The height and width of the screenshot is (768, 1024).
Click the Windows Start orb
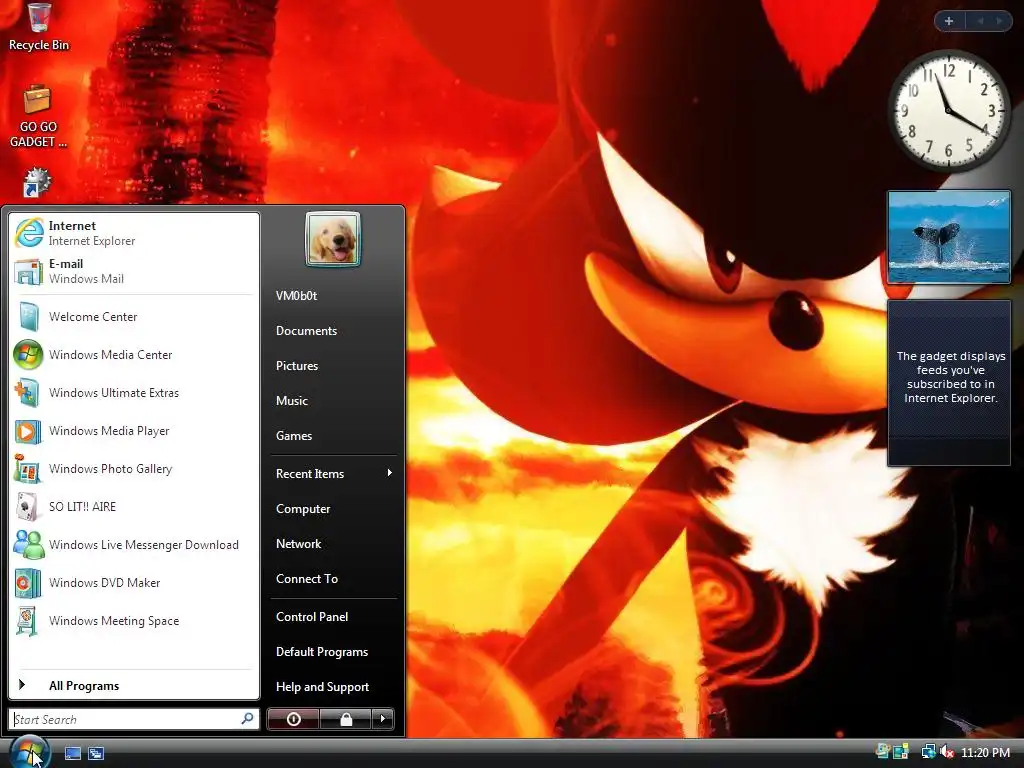[29, 752]
